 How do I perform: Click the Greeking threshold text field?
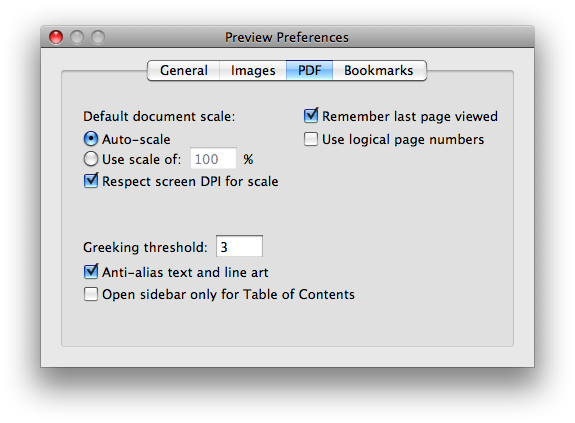[239, 246]
